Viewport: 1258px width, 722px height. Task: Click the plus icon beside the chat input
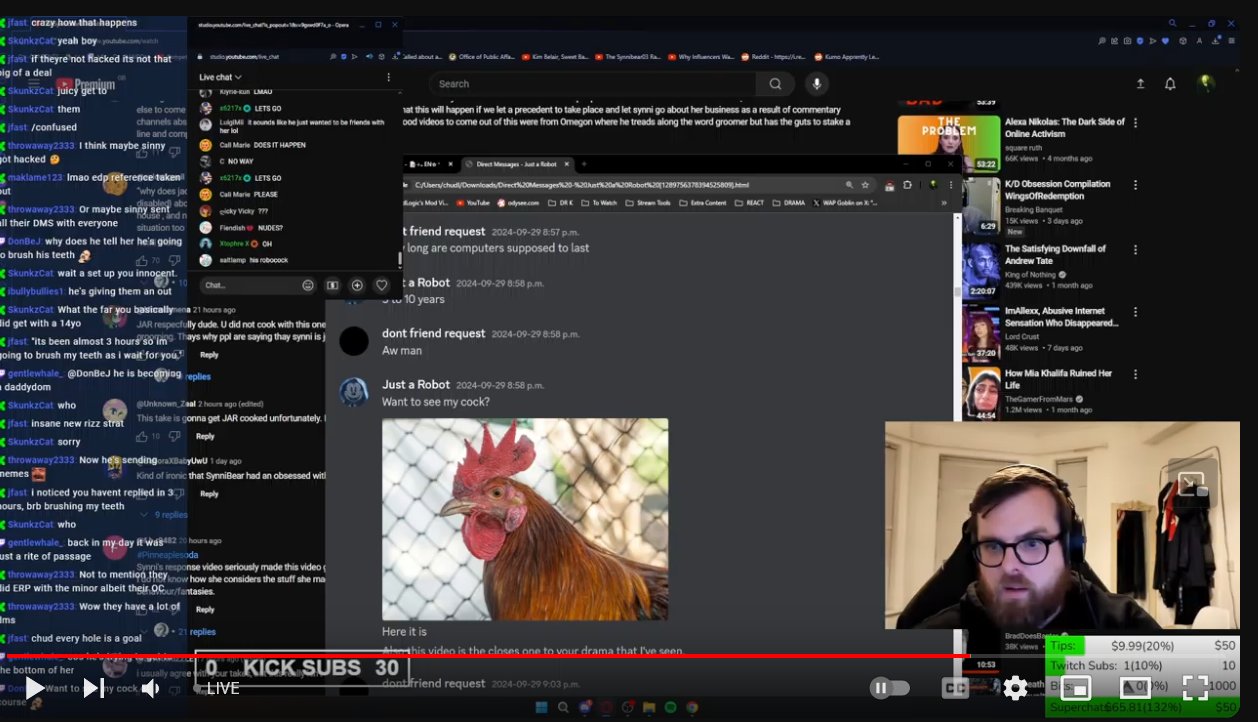coord(357,285)
